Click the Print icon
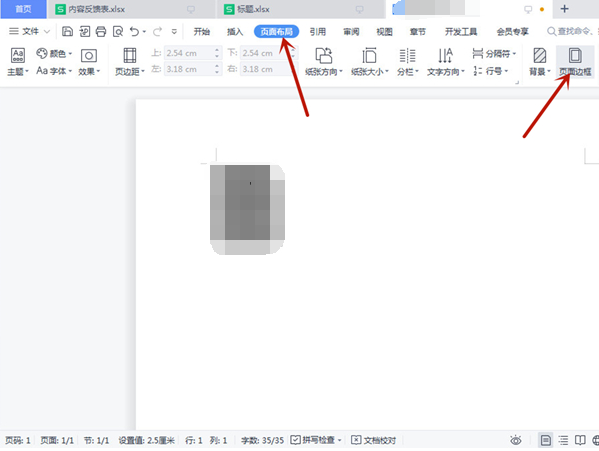The width and height of the screenshot is (599, 451). point(100,31)
